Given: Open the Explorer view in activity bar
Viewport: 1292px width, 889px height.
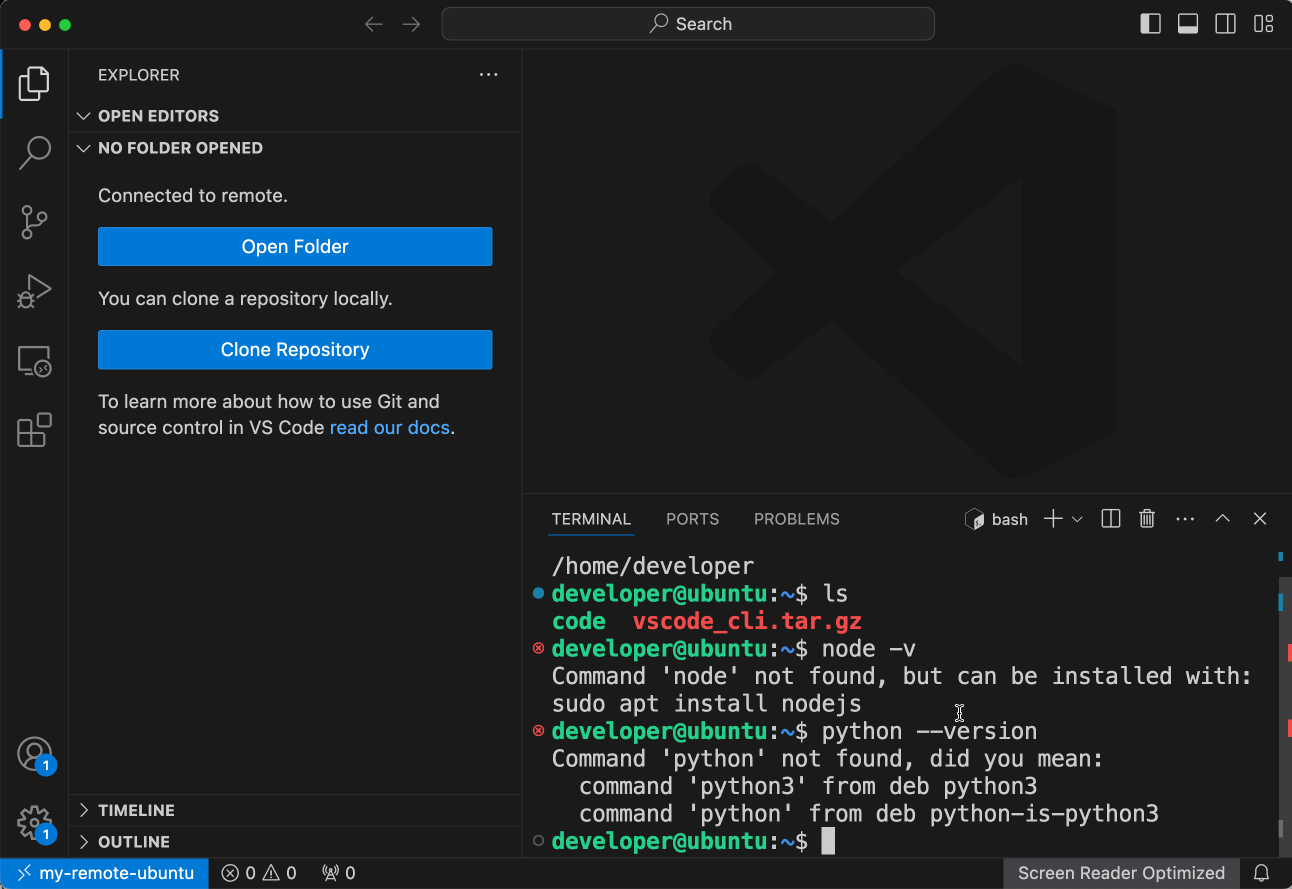Looking at the screenshot, I should pyautogui.click(x=34, y=84).
